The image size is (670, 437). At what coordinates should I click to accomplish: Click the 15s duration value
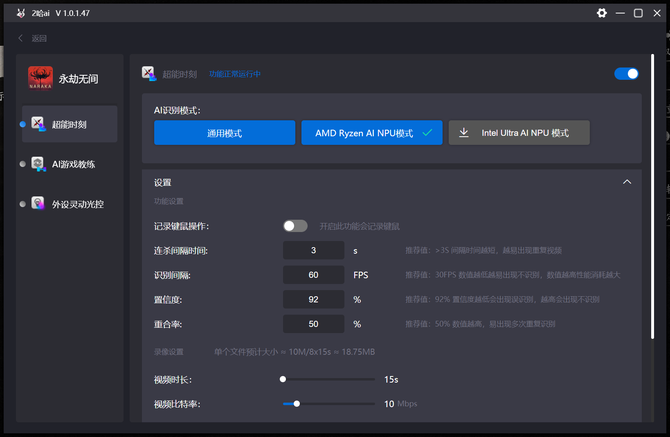(x=391, y=379)
